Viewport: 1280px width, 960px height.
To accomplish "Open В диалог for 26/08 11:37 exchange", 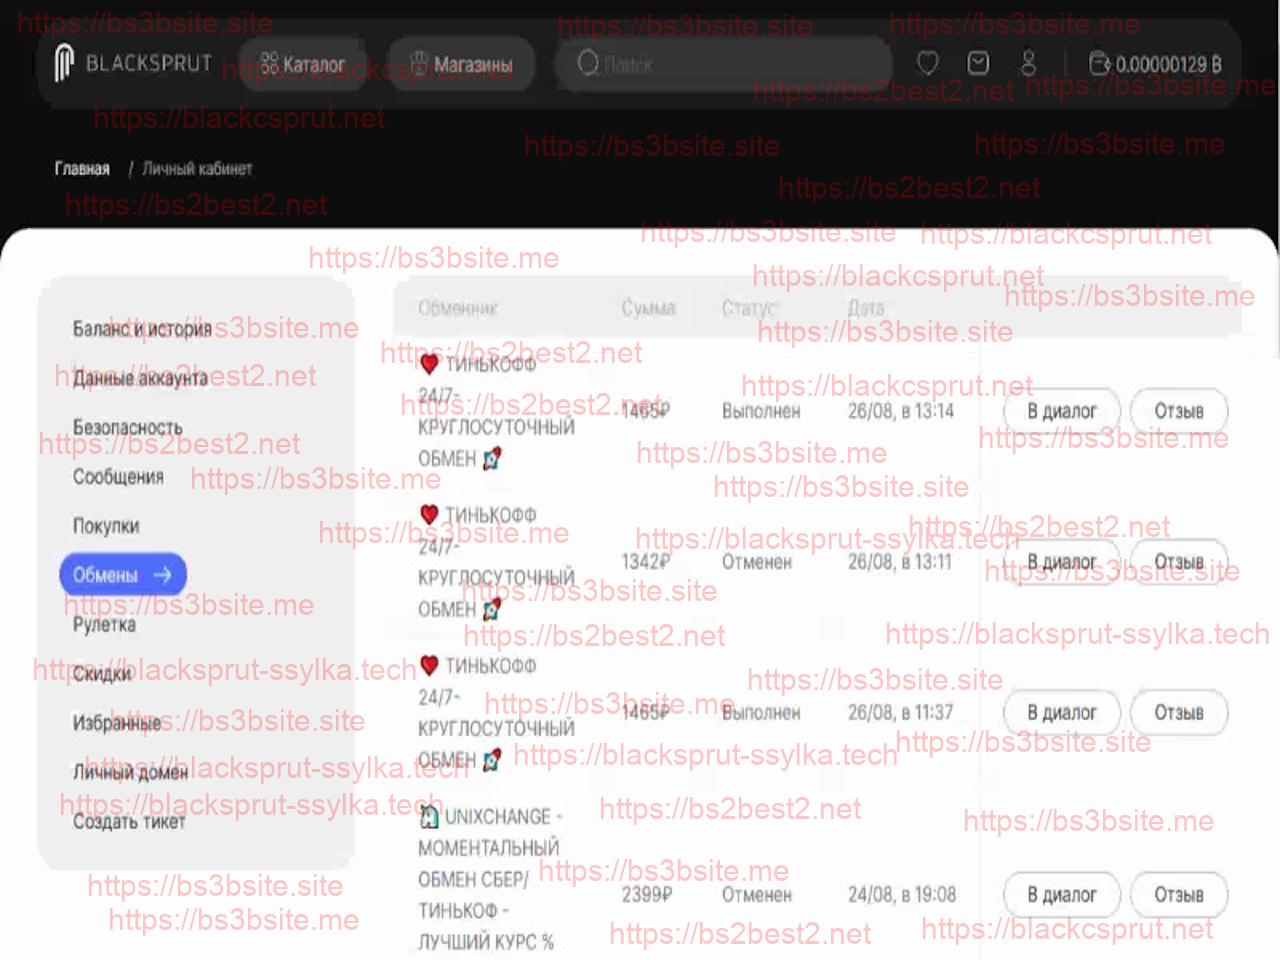I will click(x=1062, y=713).
